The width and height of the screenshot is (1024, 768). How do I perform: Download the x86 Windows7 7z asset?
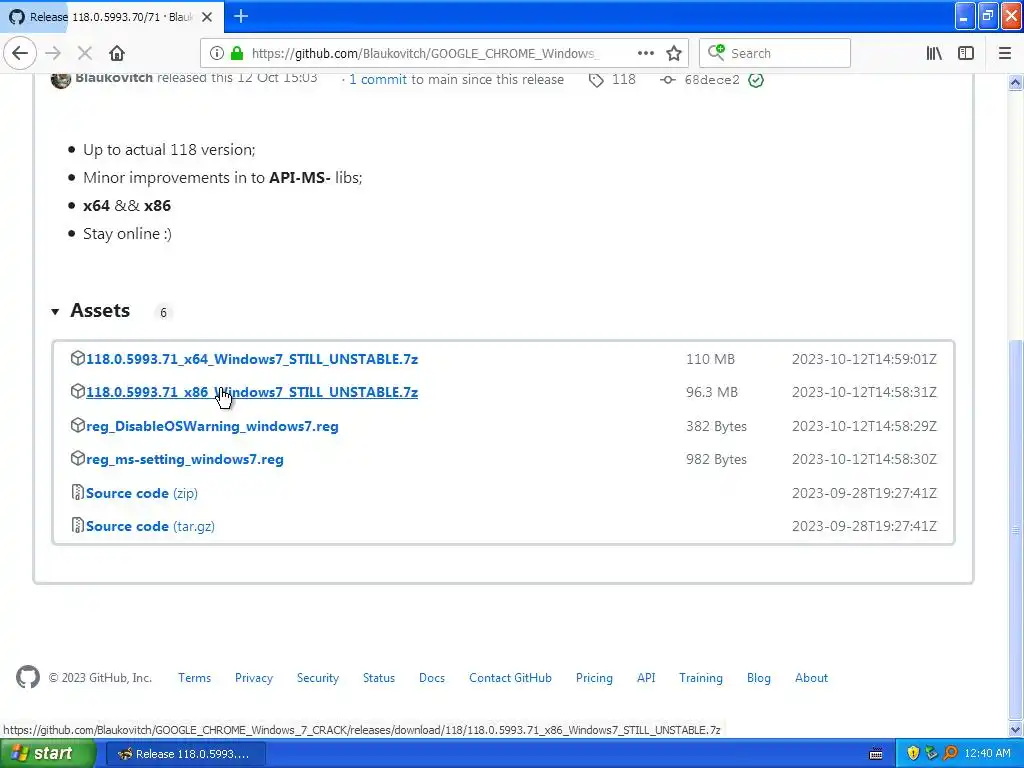pos(251,392)
